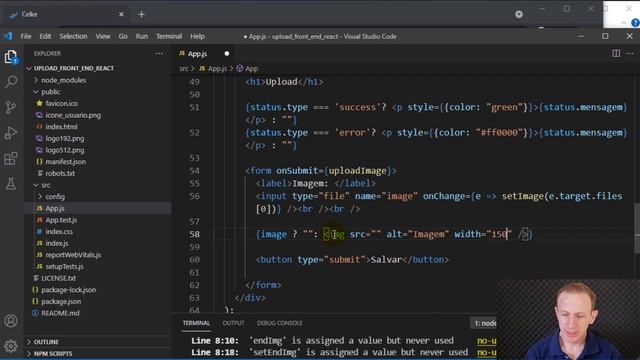Open the Go menu

pyautogui.click(x=123, y=36)
